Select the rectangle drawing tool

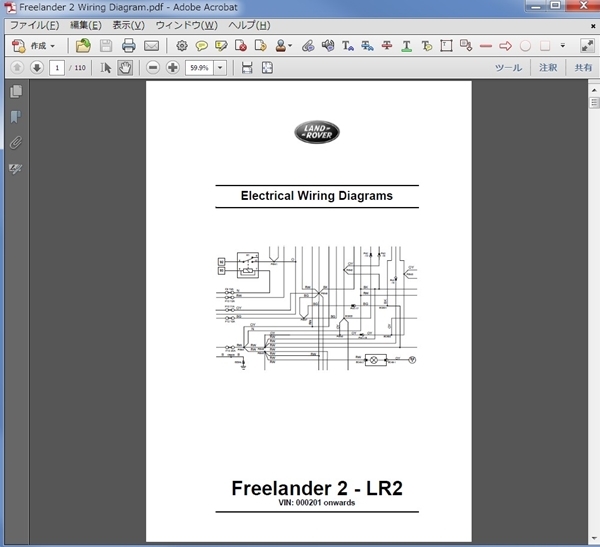pyautogui.click(x=545, y=46)
